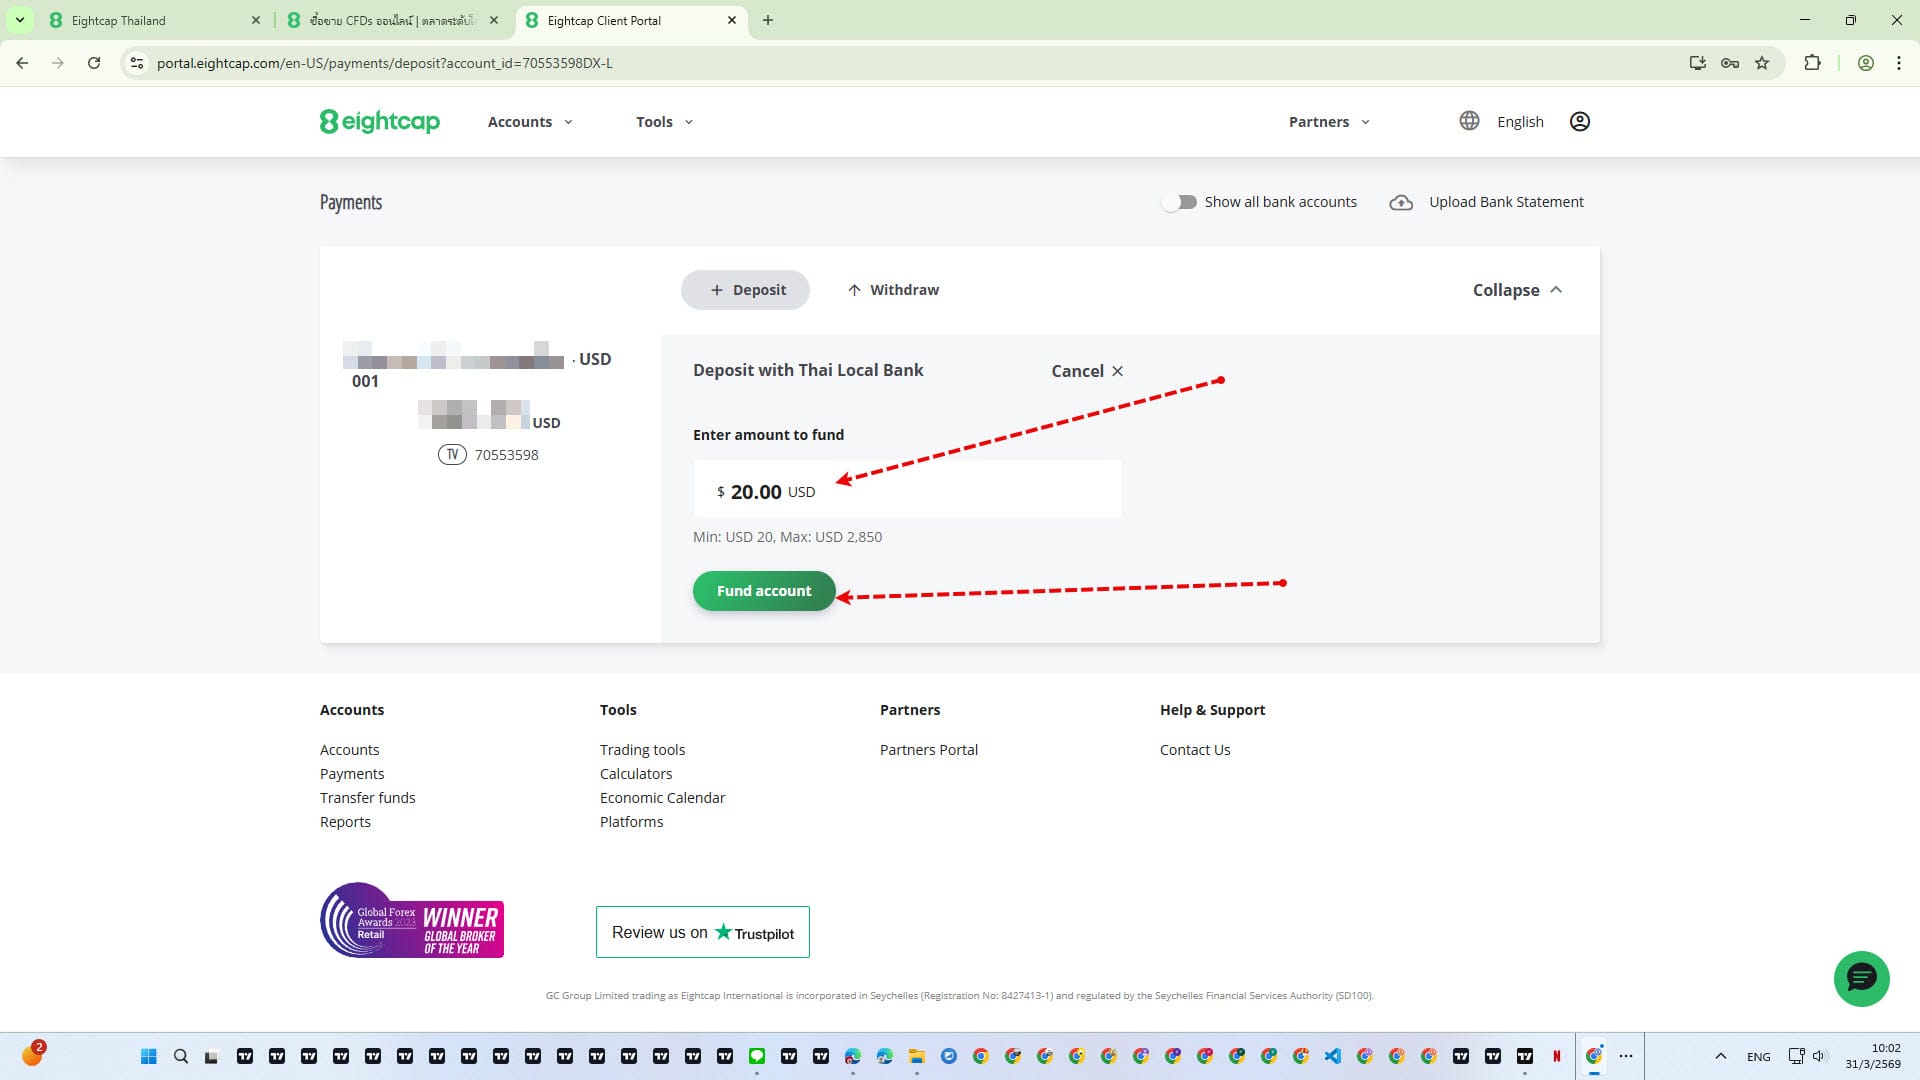Select the Deposit tab
Viewport: 1920px width, 1080px height.
click(x=746, y=290)
